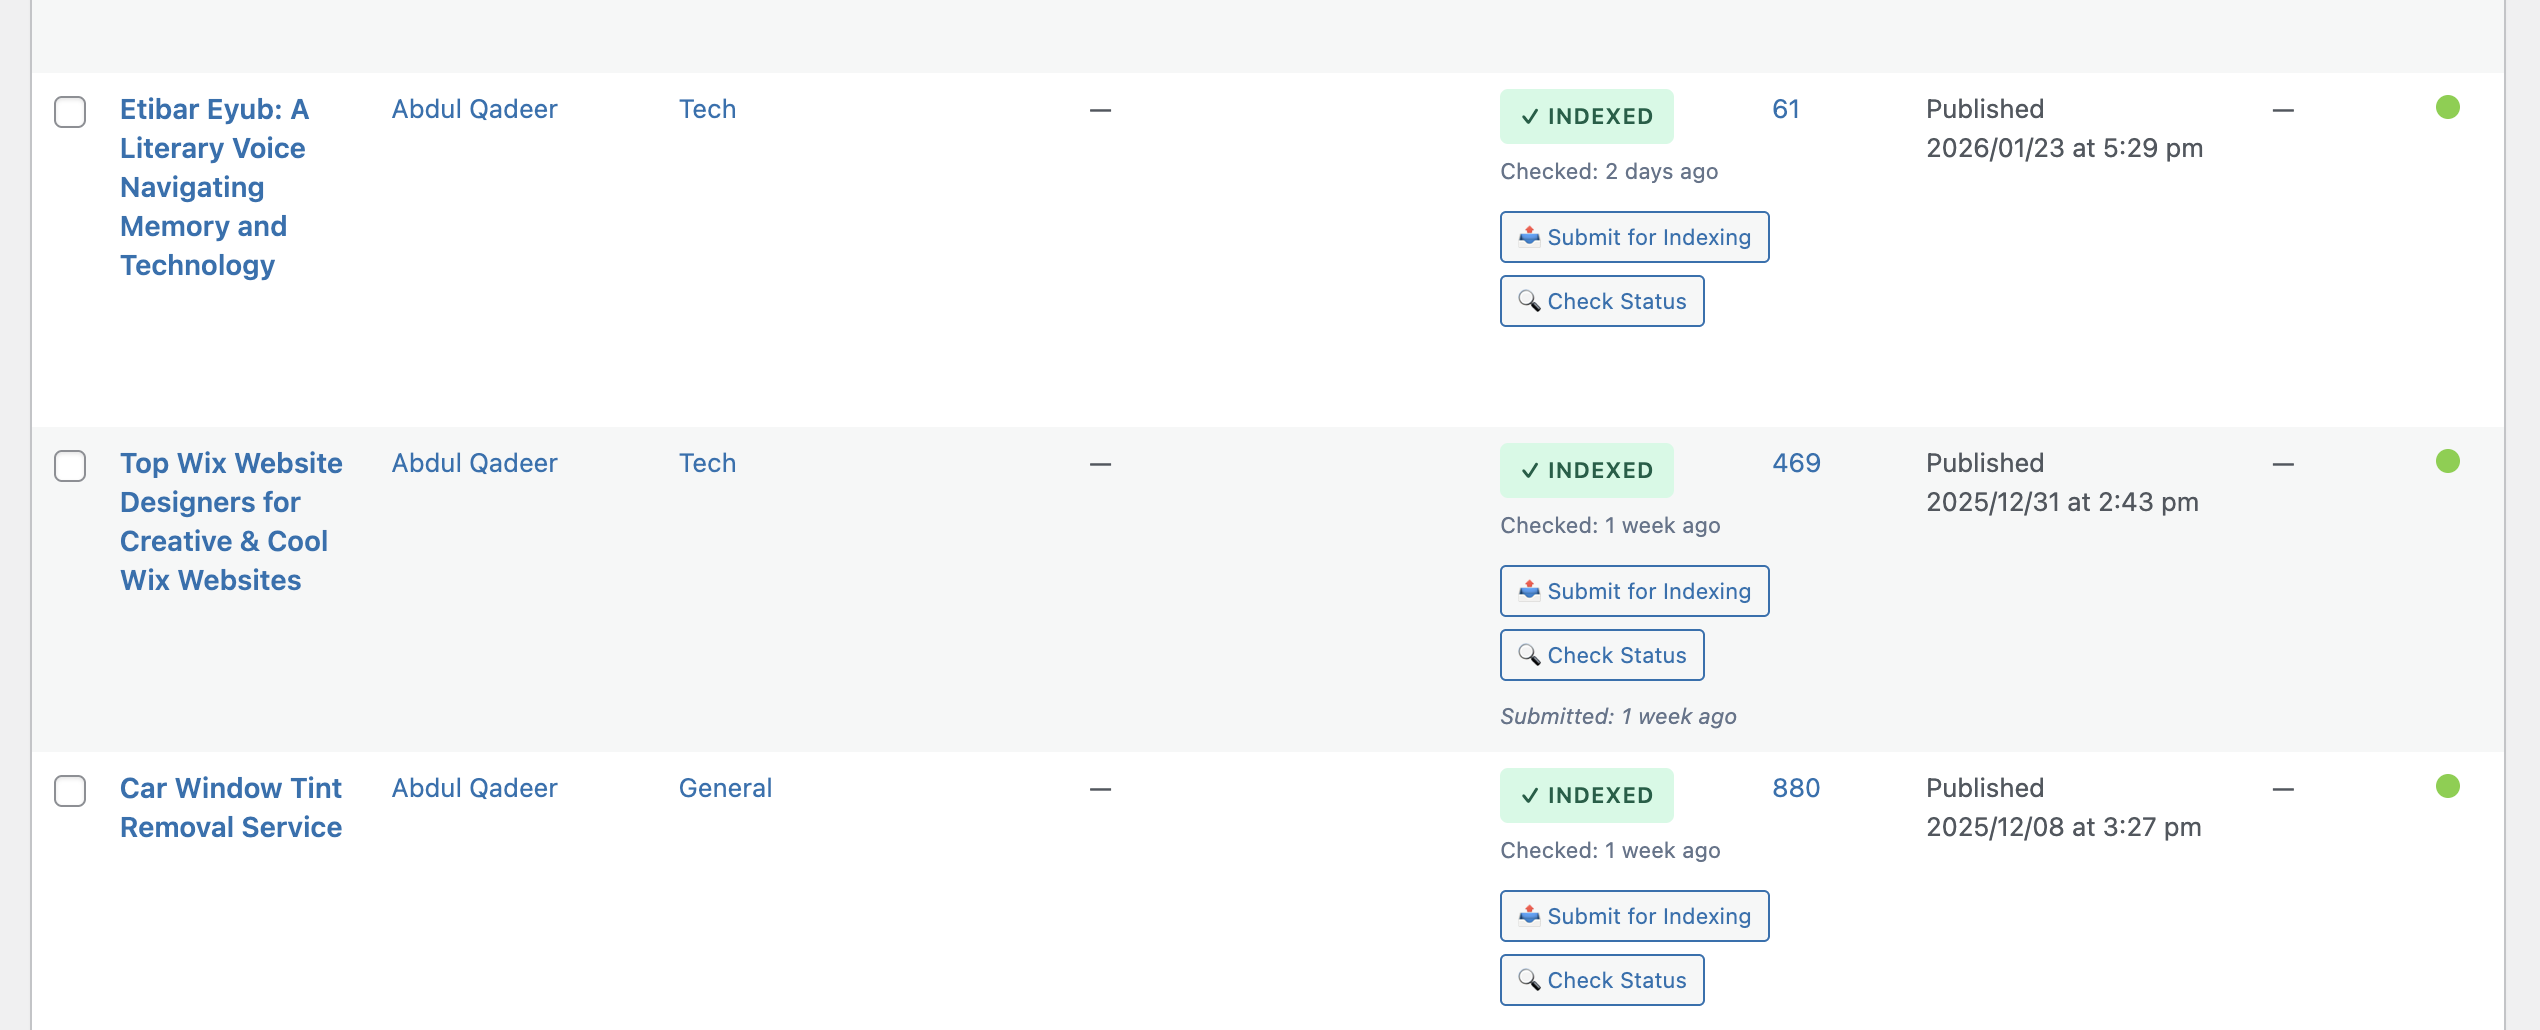Tick the Car Window Tint Removal Service checkbox
2540x1030 pixels.
point(70,792)
